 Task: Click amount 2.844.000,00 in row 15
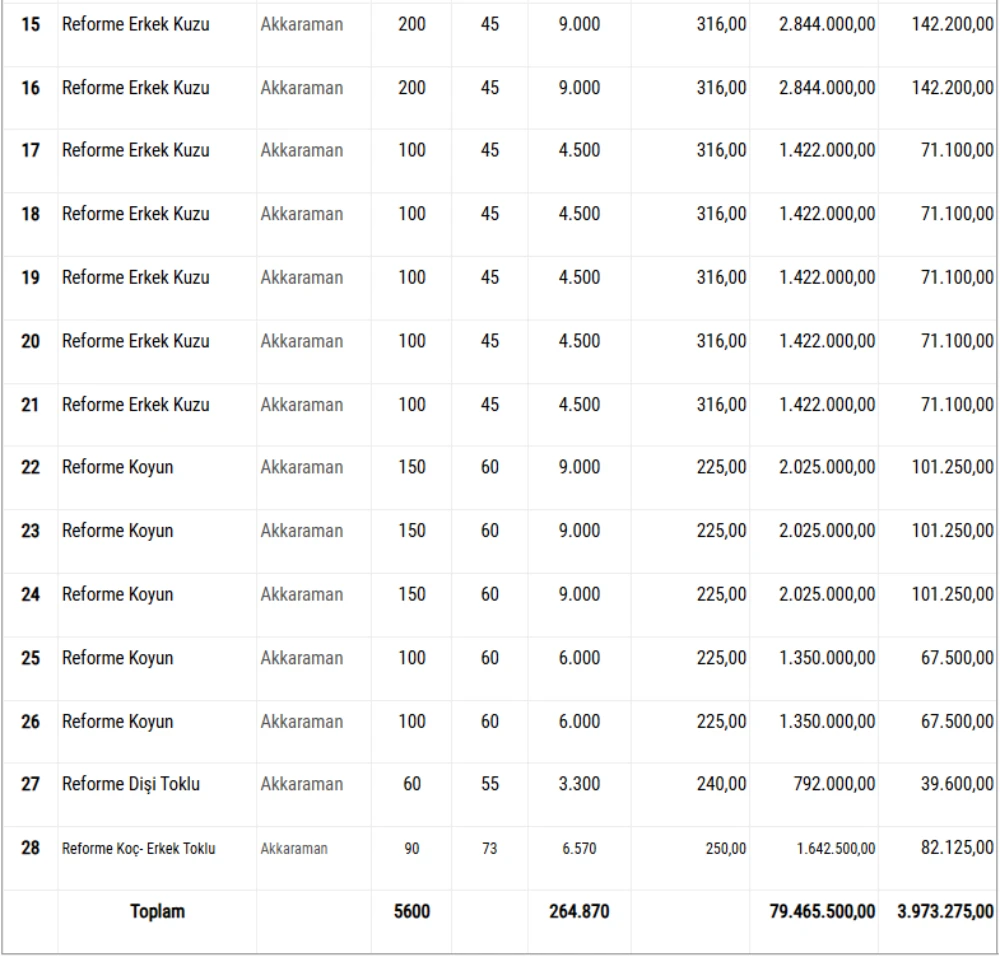pos(827,24)
